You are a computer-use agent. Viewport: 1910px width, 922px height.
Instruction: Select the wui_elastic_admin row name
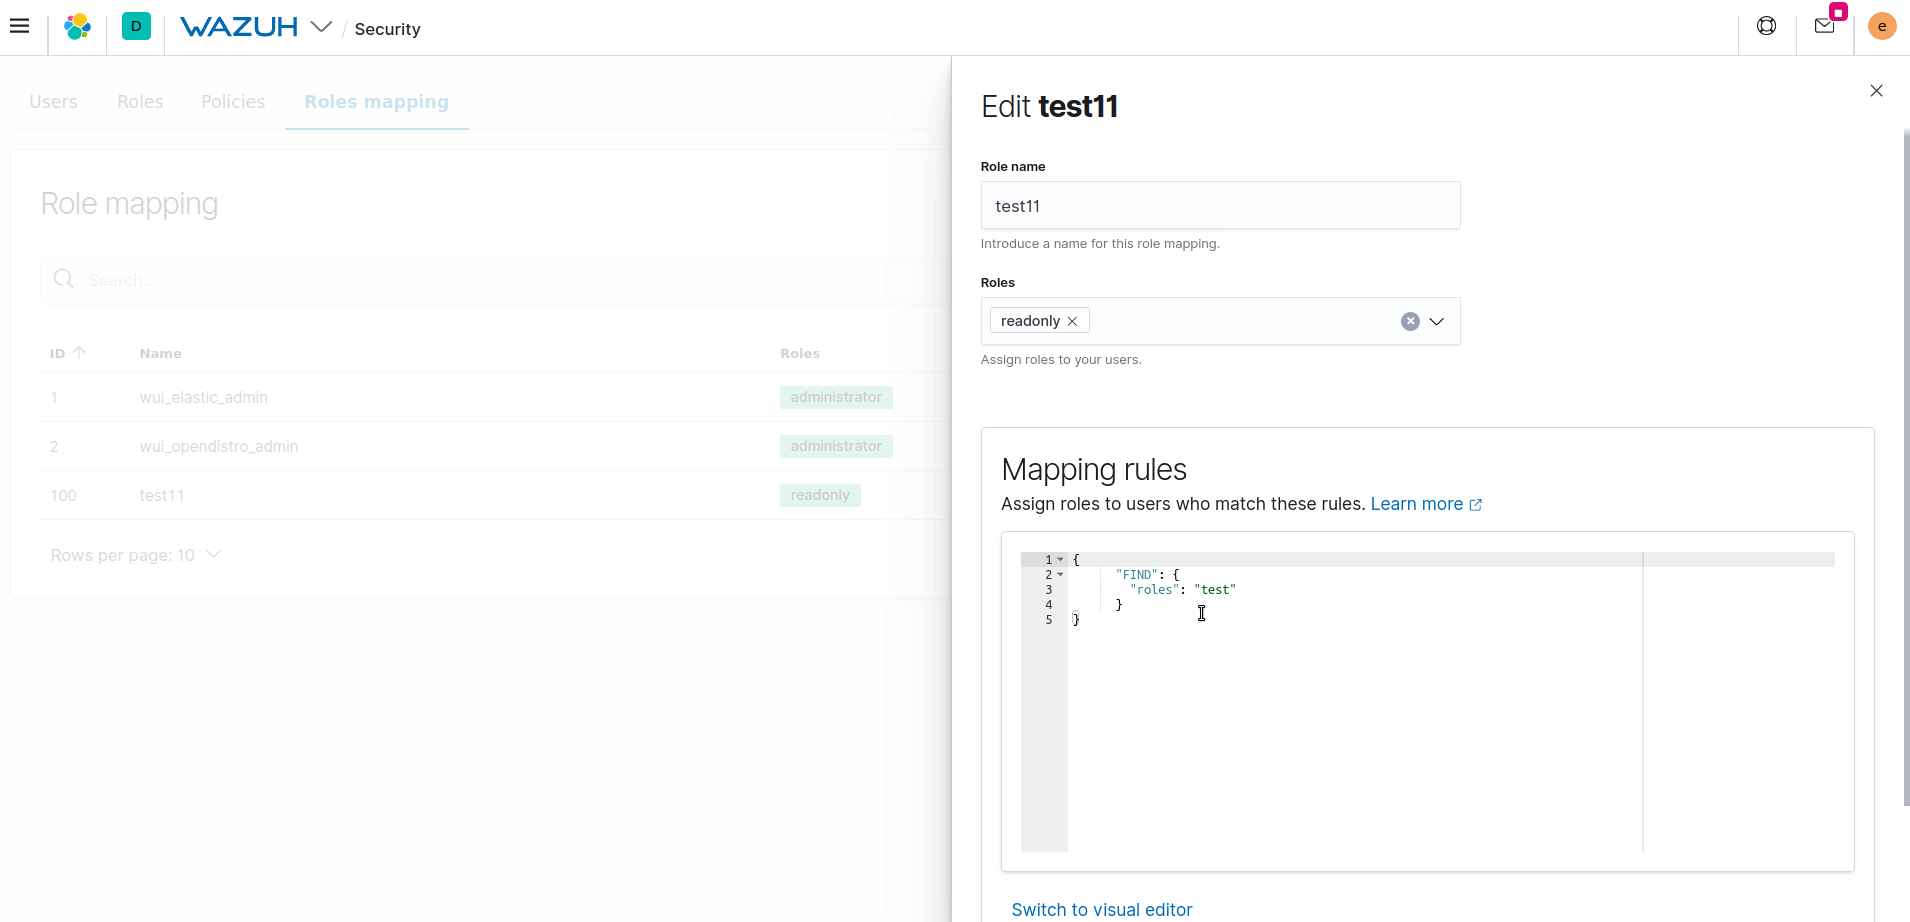[204, 397]
